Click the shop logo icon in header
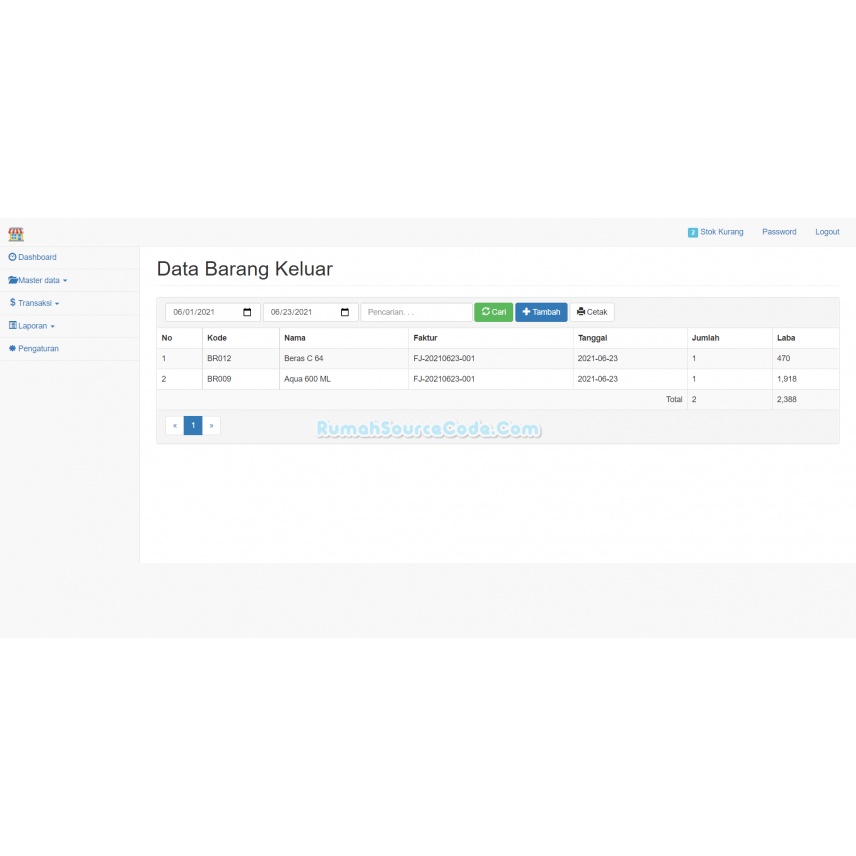This screenshot has height=856, width=856. pos(16,234)
